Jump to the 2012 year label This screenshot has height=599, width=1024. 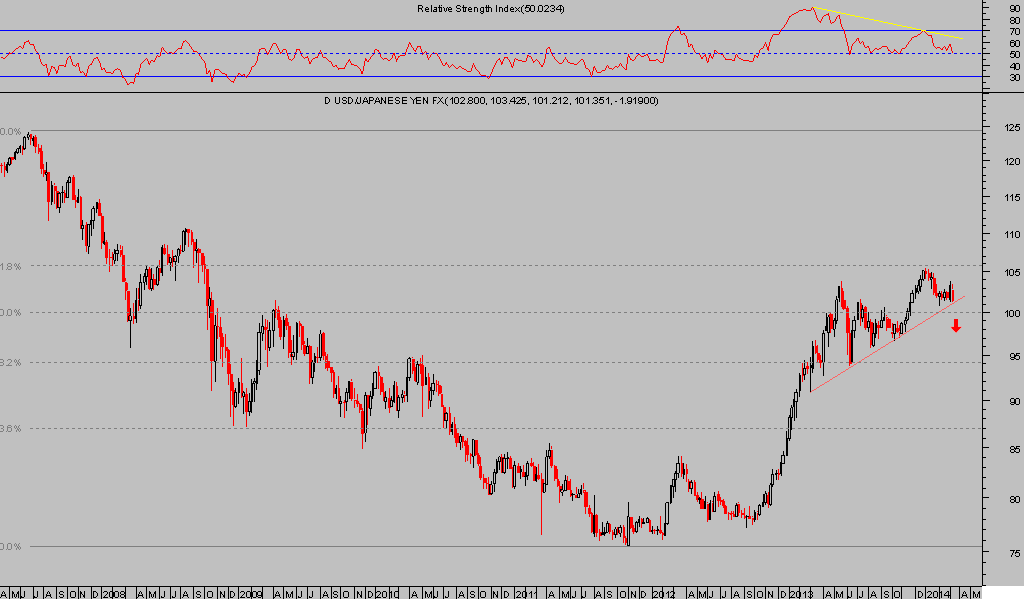(663, 592)
